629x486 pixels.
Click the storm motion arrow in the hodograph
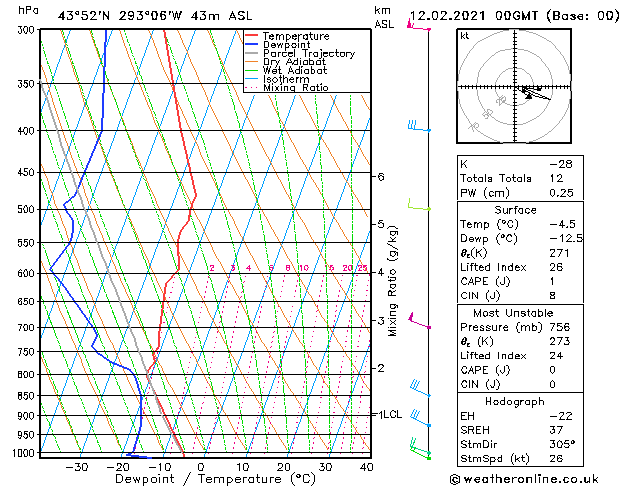[x=535, y=94]
